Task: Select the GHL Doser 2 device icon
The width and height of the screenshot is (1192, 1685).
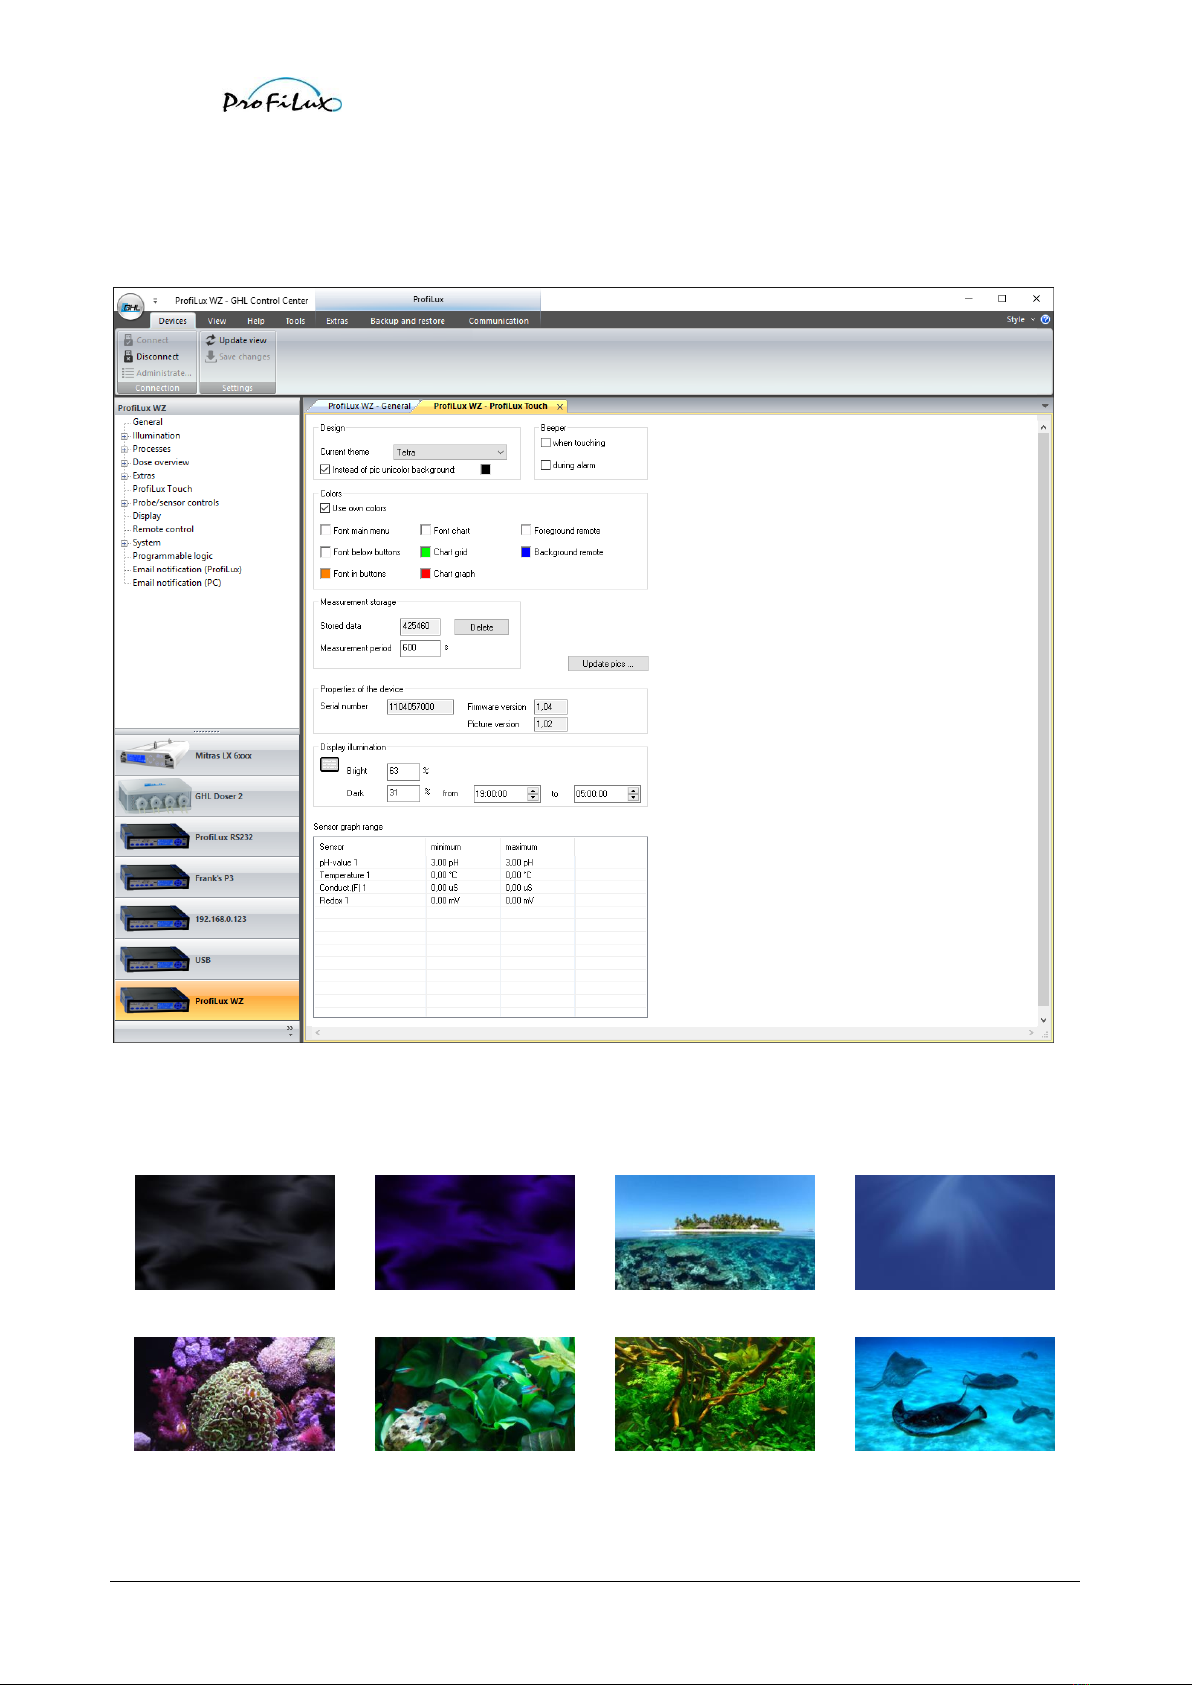Action: click(153, 797)
